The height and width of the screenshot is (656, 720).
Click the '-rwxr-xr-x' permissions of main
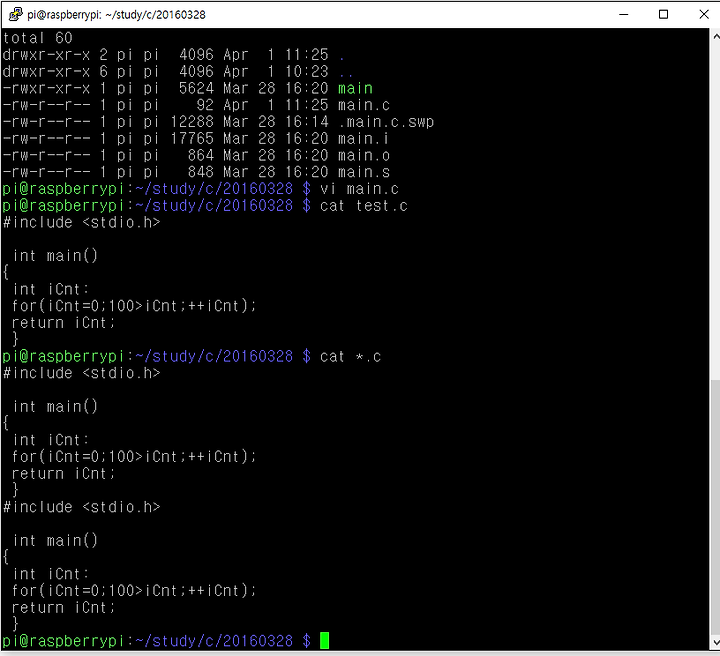(46, 88)
